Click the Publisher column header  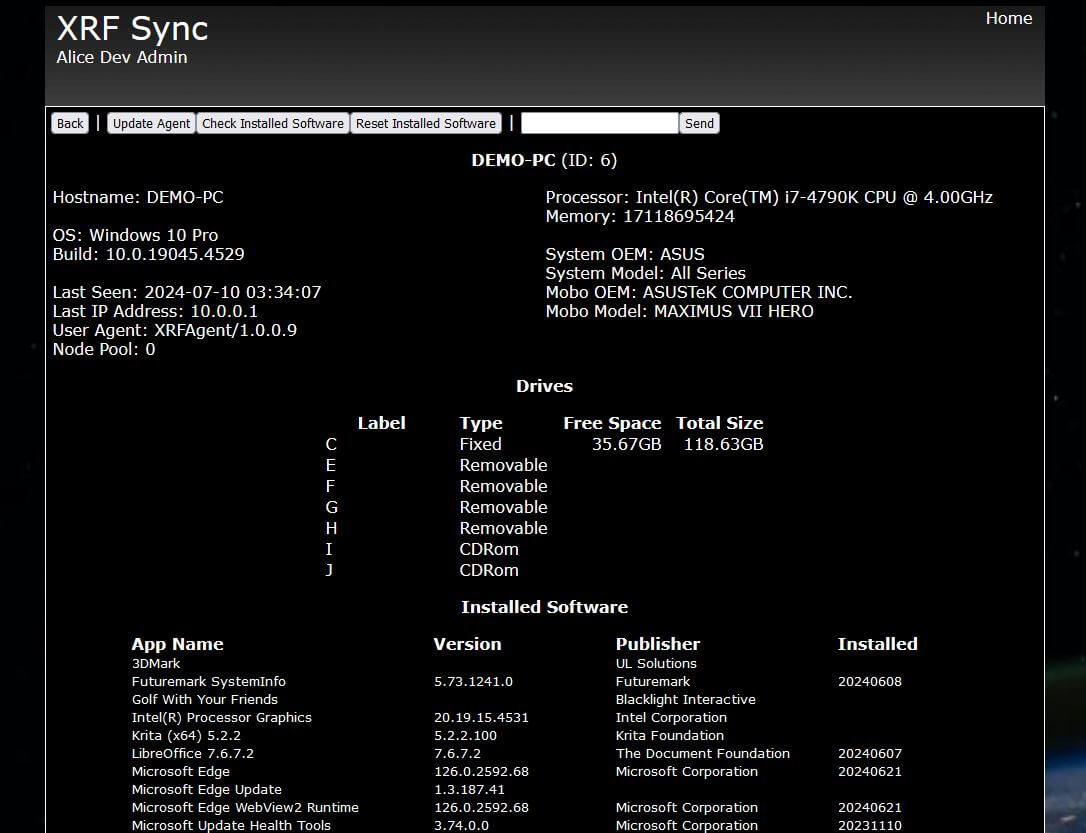click(658, 644)
